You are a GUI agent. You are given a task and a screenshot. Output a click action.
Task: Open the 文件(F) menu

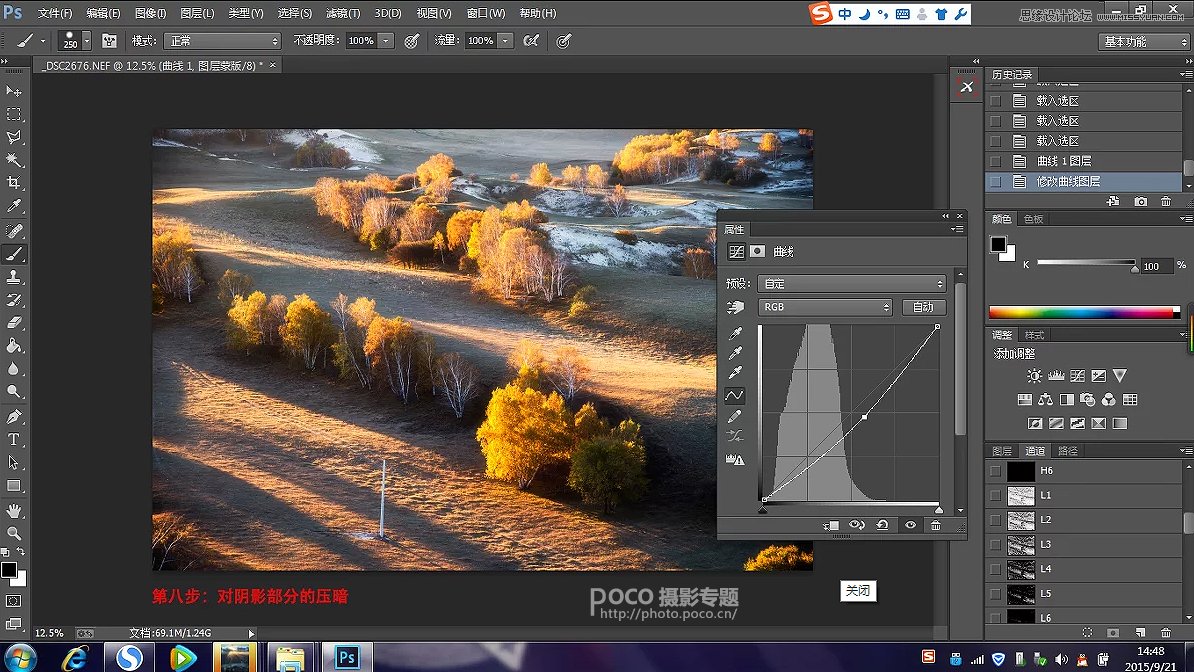pos(55,13)
